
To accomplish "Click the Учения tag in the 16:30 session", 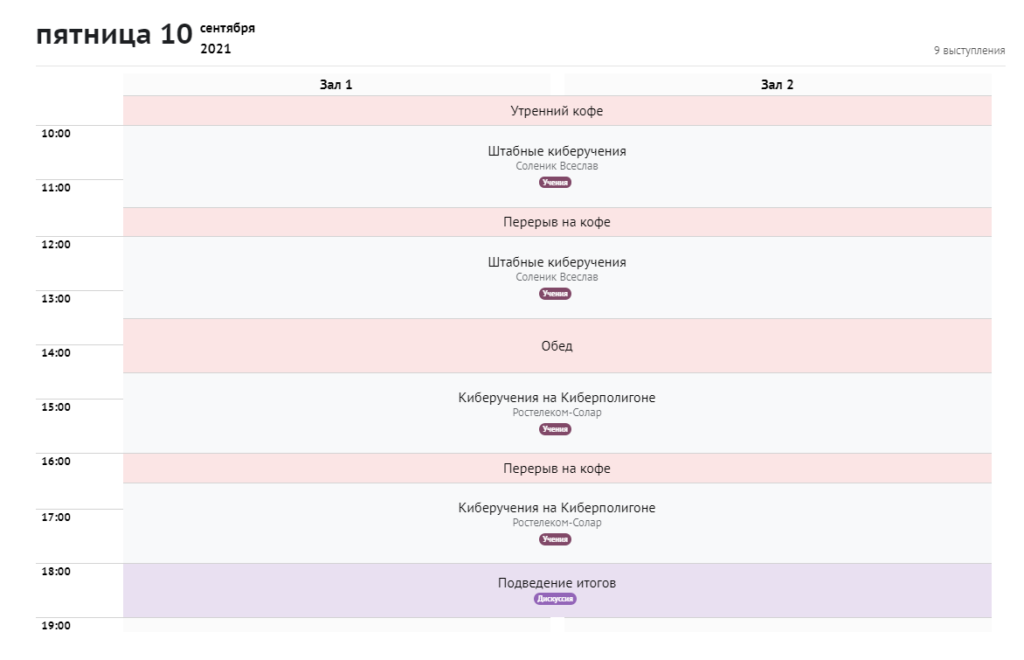I will pos(555,540).
